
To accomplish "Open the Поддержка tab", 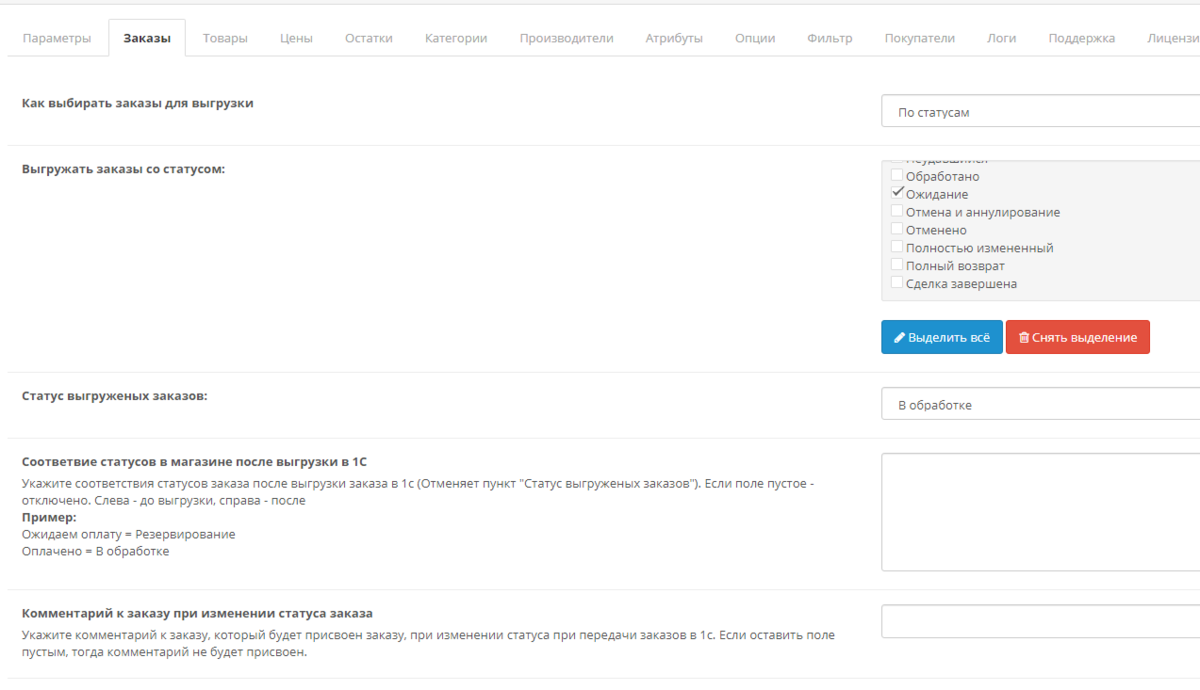I will coord(1082,38).
